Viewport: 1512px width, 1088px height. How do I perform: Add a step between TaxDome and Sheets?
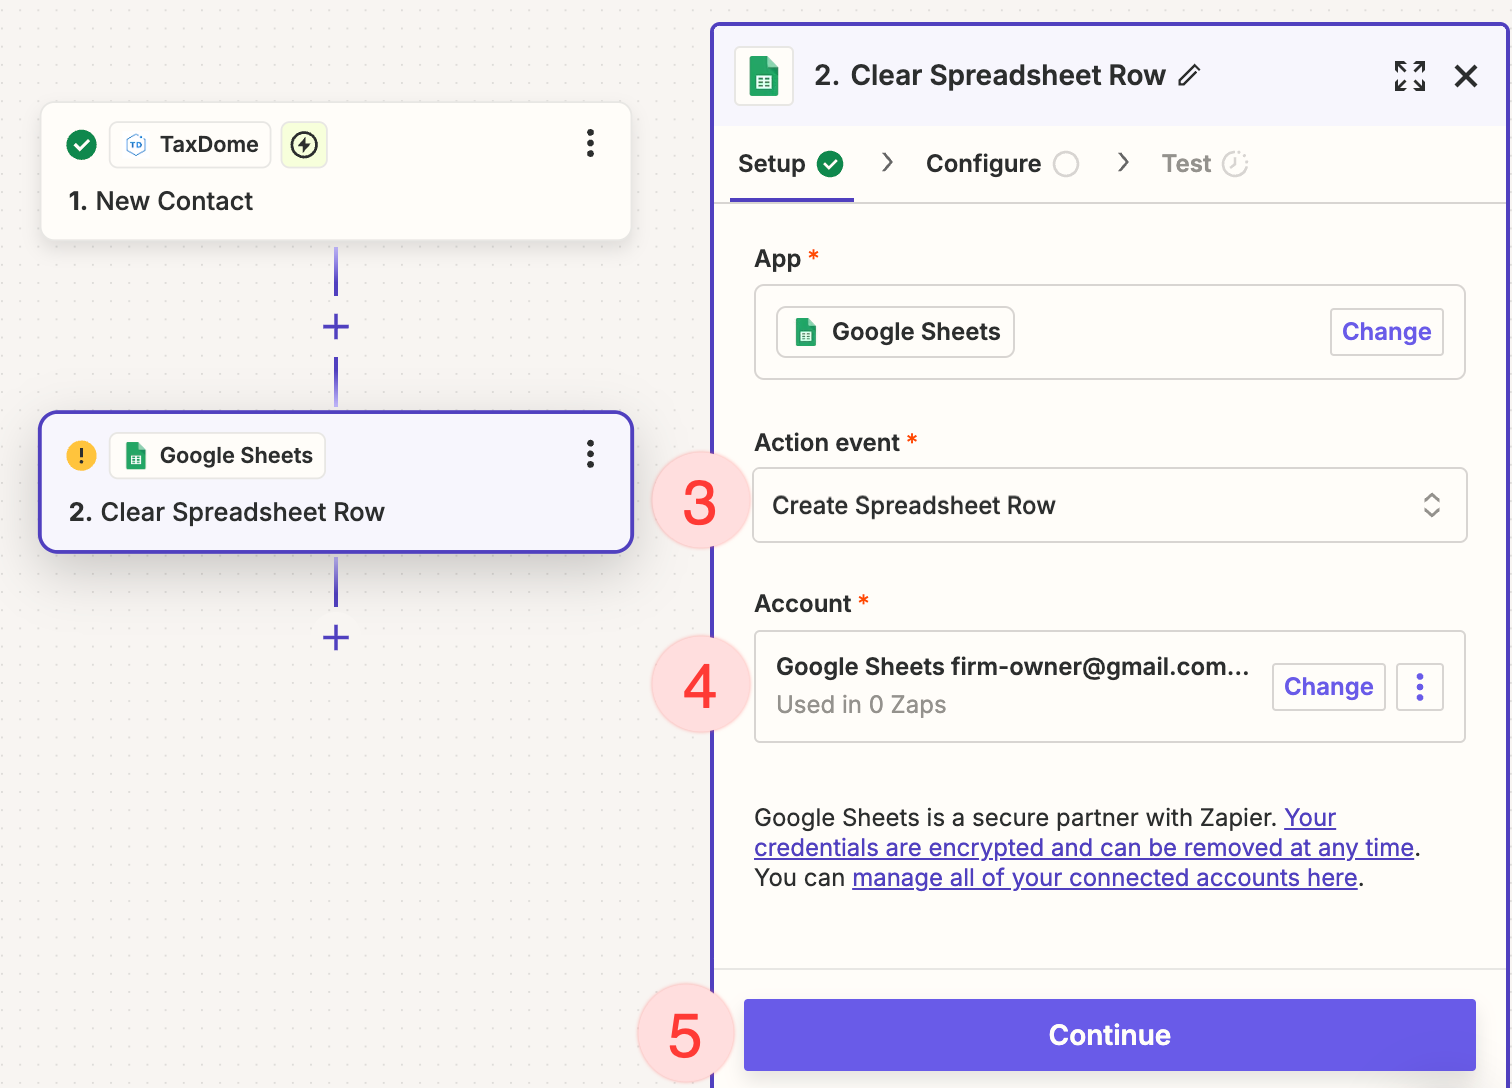[x=336, y=327]
